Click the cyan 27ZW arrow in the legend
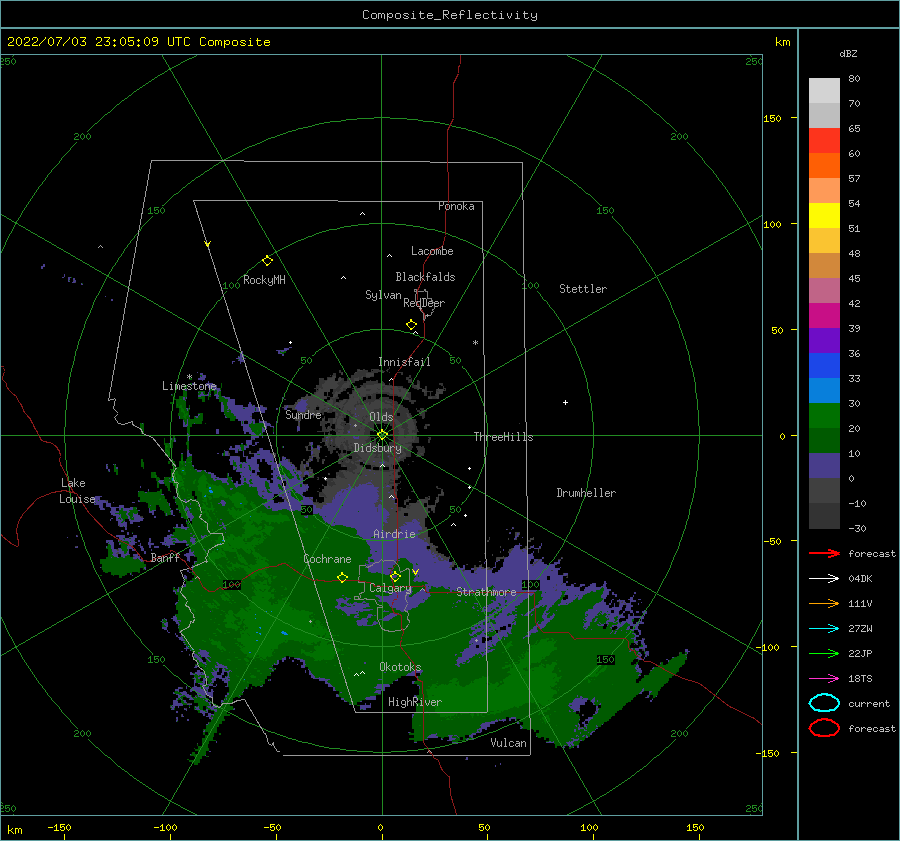The height and width of the screenshot is (841, 900). (824, 629)
